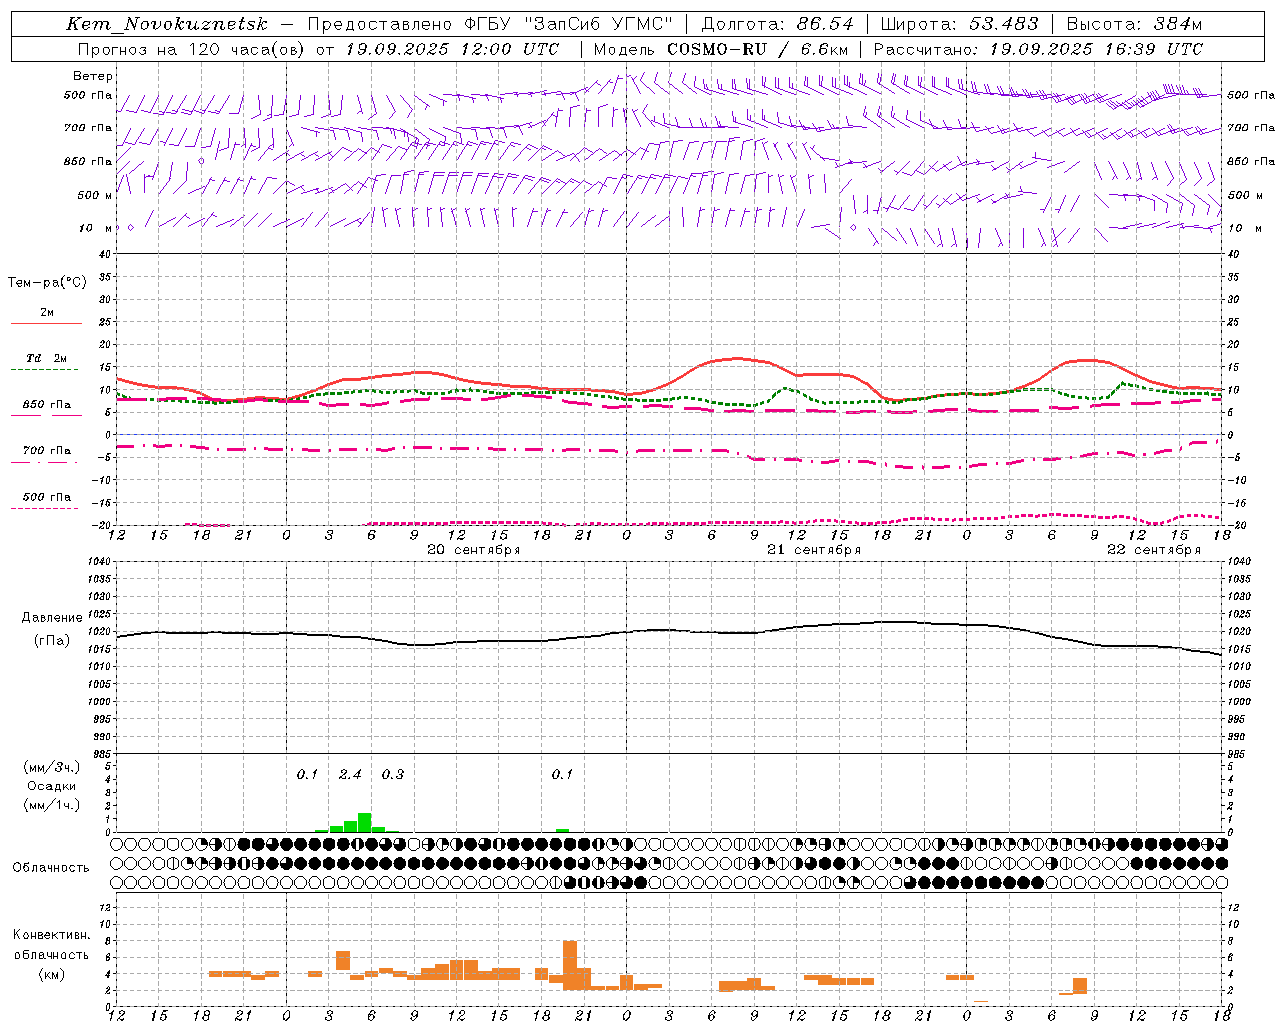Select the '0.3' precipitation amount value
Image resolution: width=1280 pixels, height=1024 pixels.
pos(393,774)
